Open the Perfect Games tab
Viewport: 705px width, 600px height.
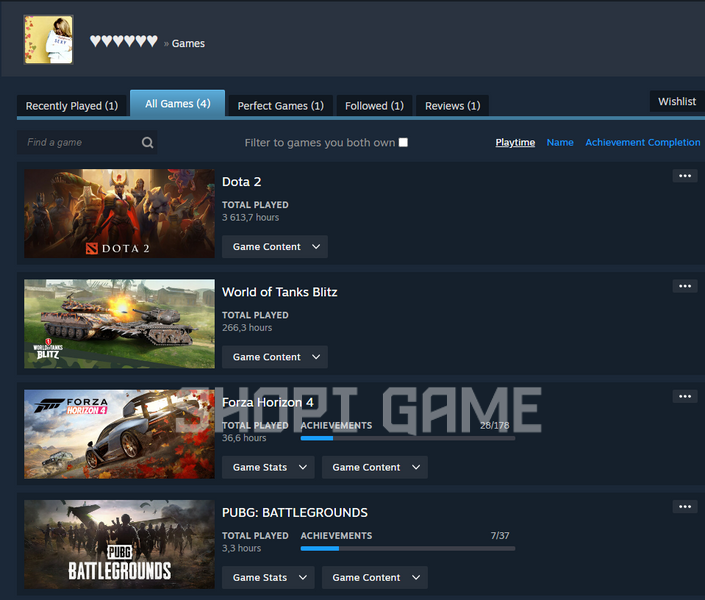281,106
